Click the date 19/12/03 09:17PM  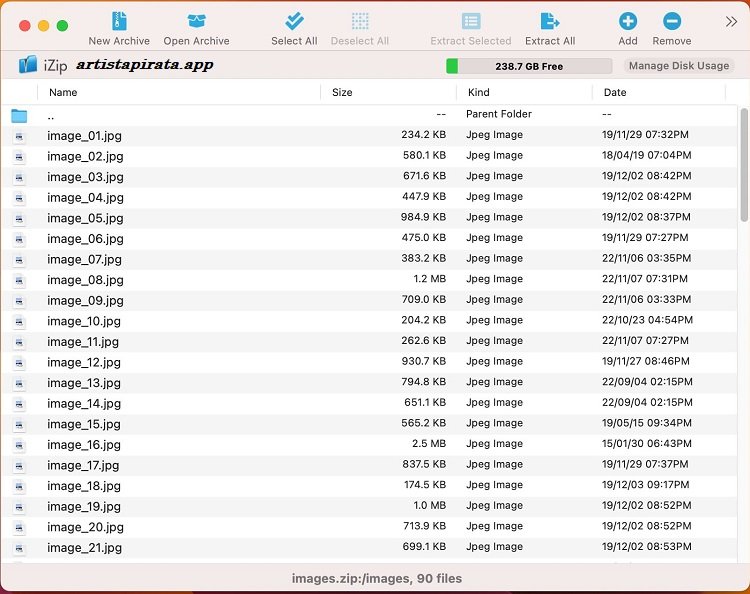click(646, 484)
